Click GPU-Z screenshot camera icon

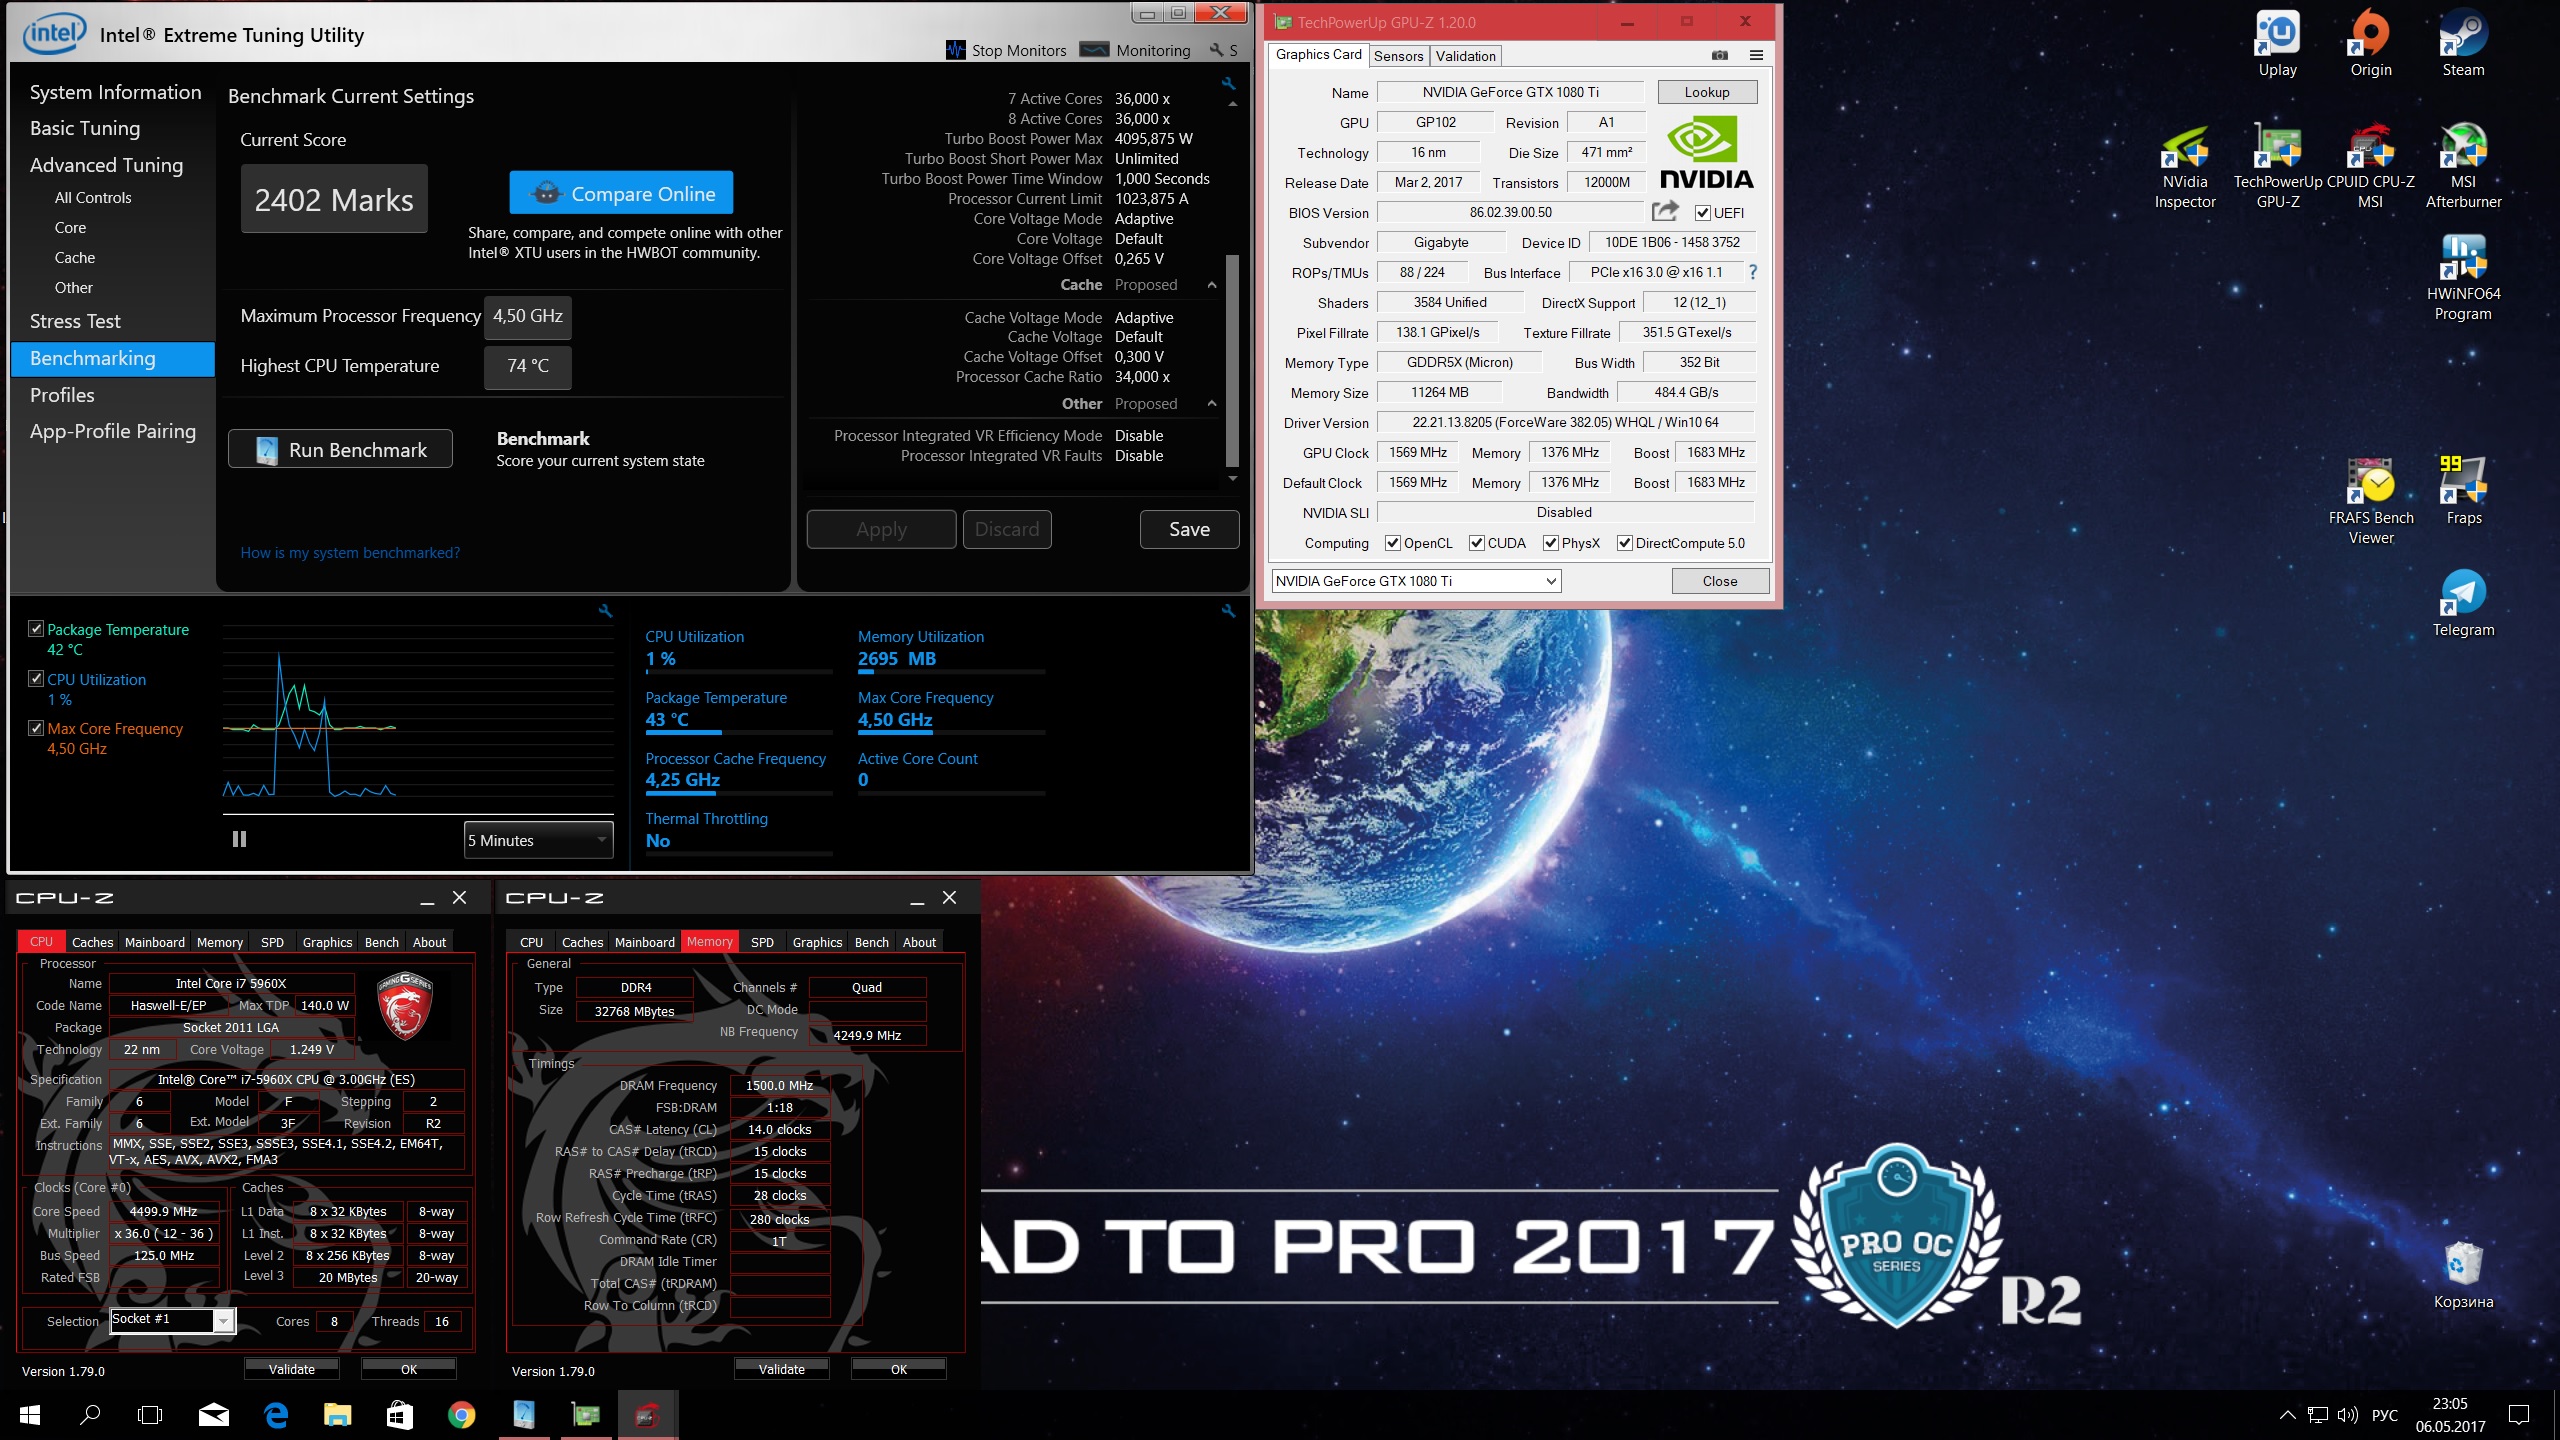1720,55
